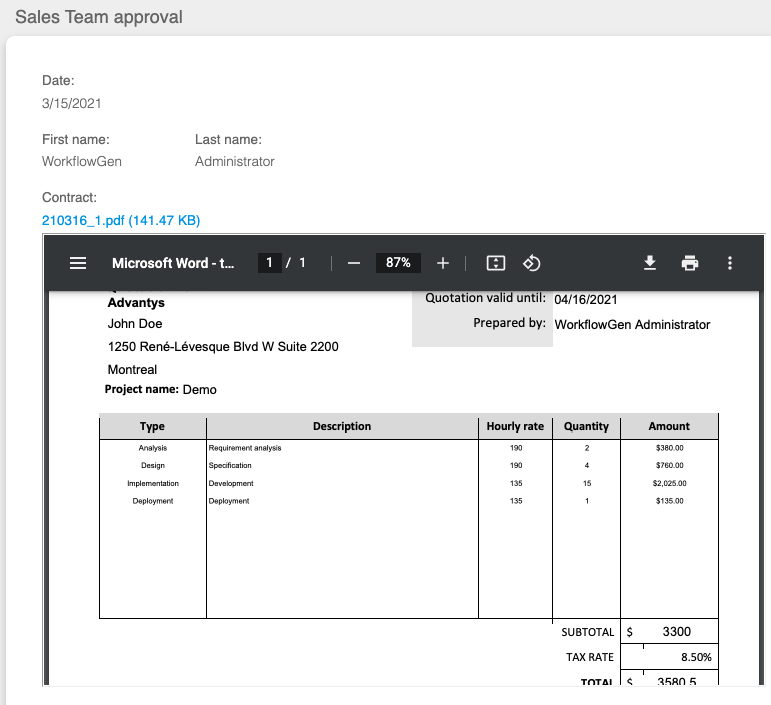Select the Description column header

tap(341, 426)
